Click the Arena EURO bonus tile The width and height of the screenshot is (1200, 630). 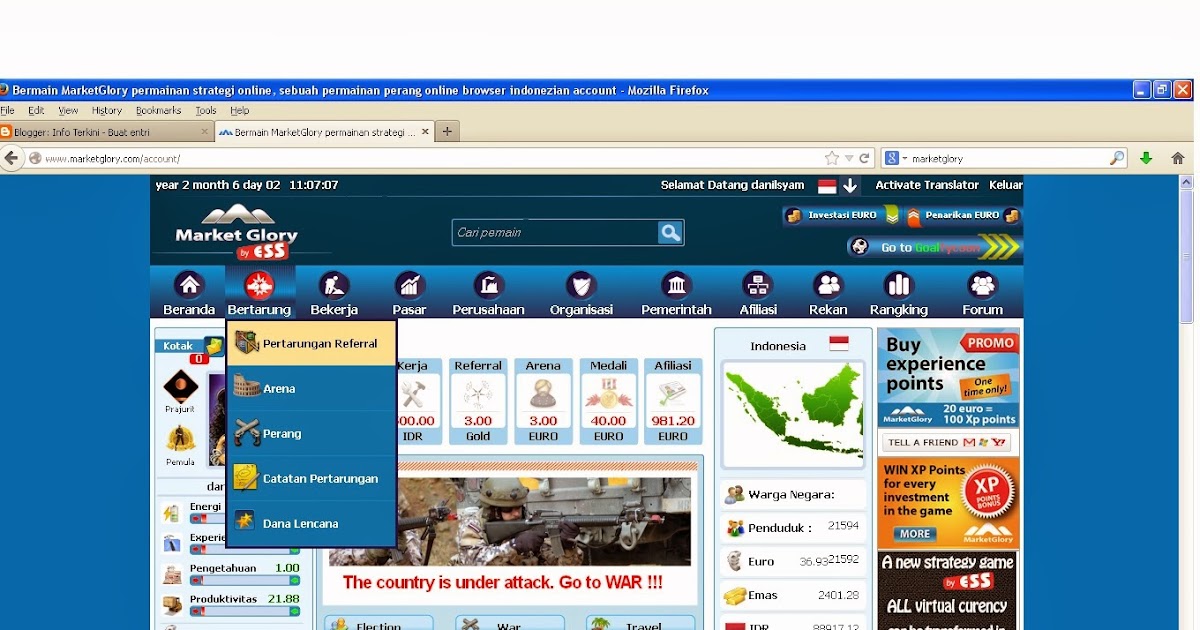543,401
